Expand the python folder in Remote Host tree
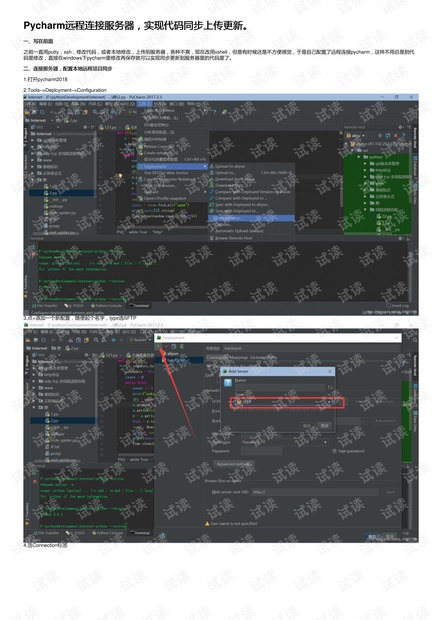Viewport: 440px width, 620px height. coord(359,157)
